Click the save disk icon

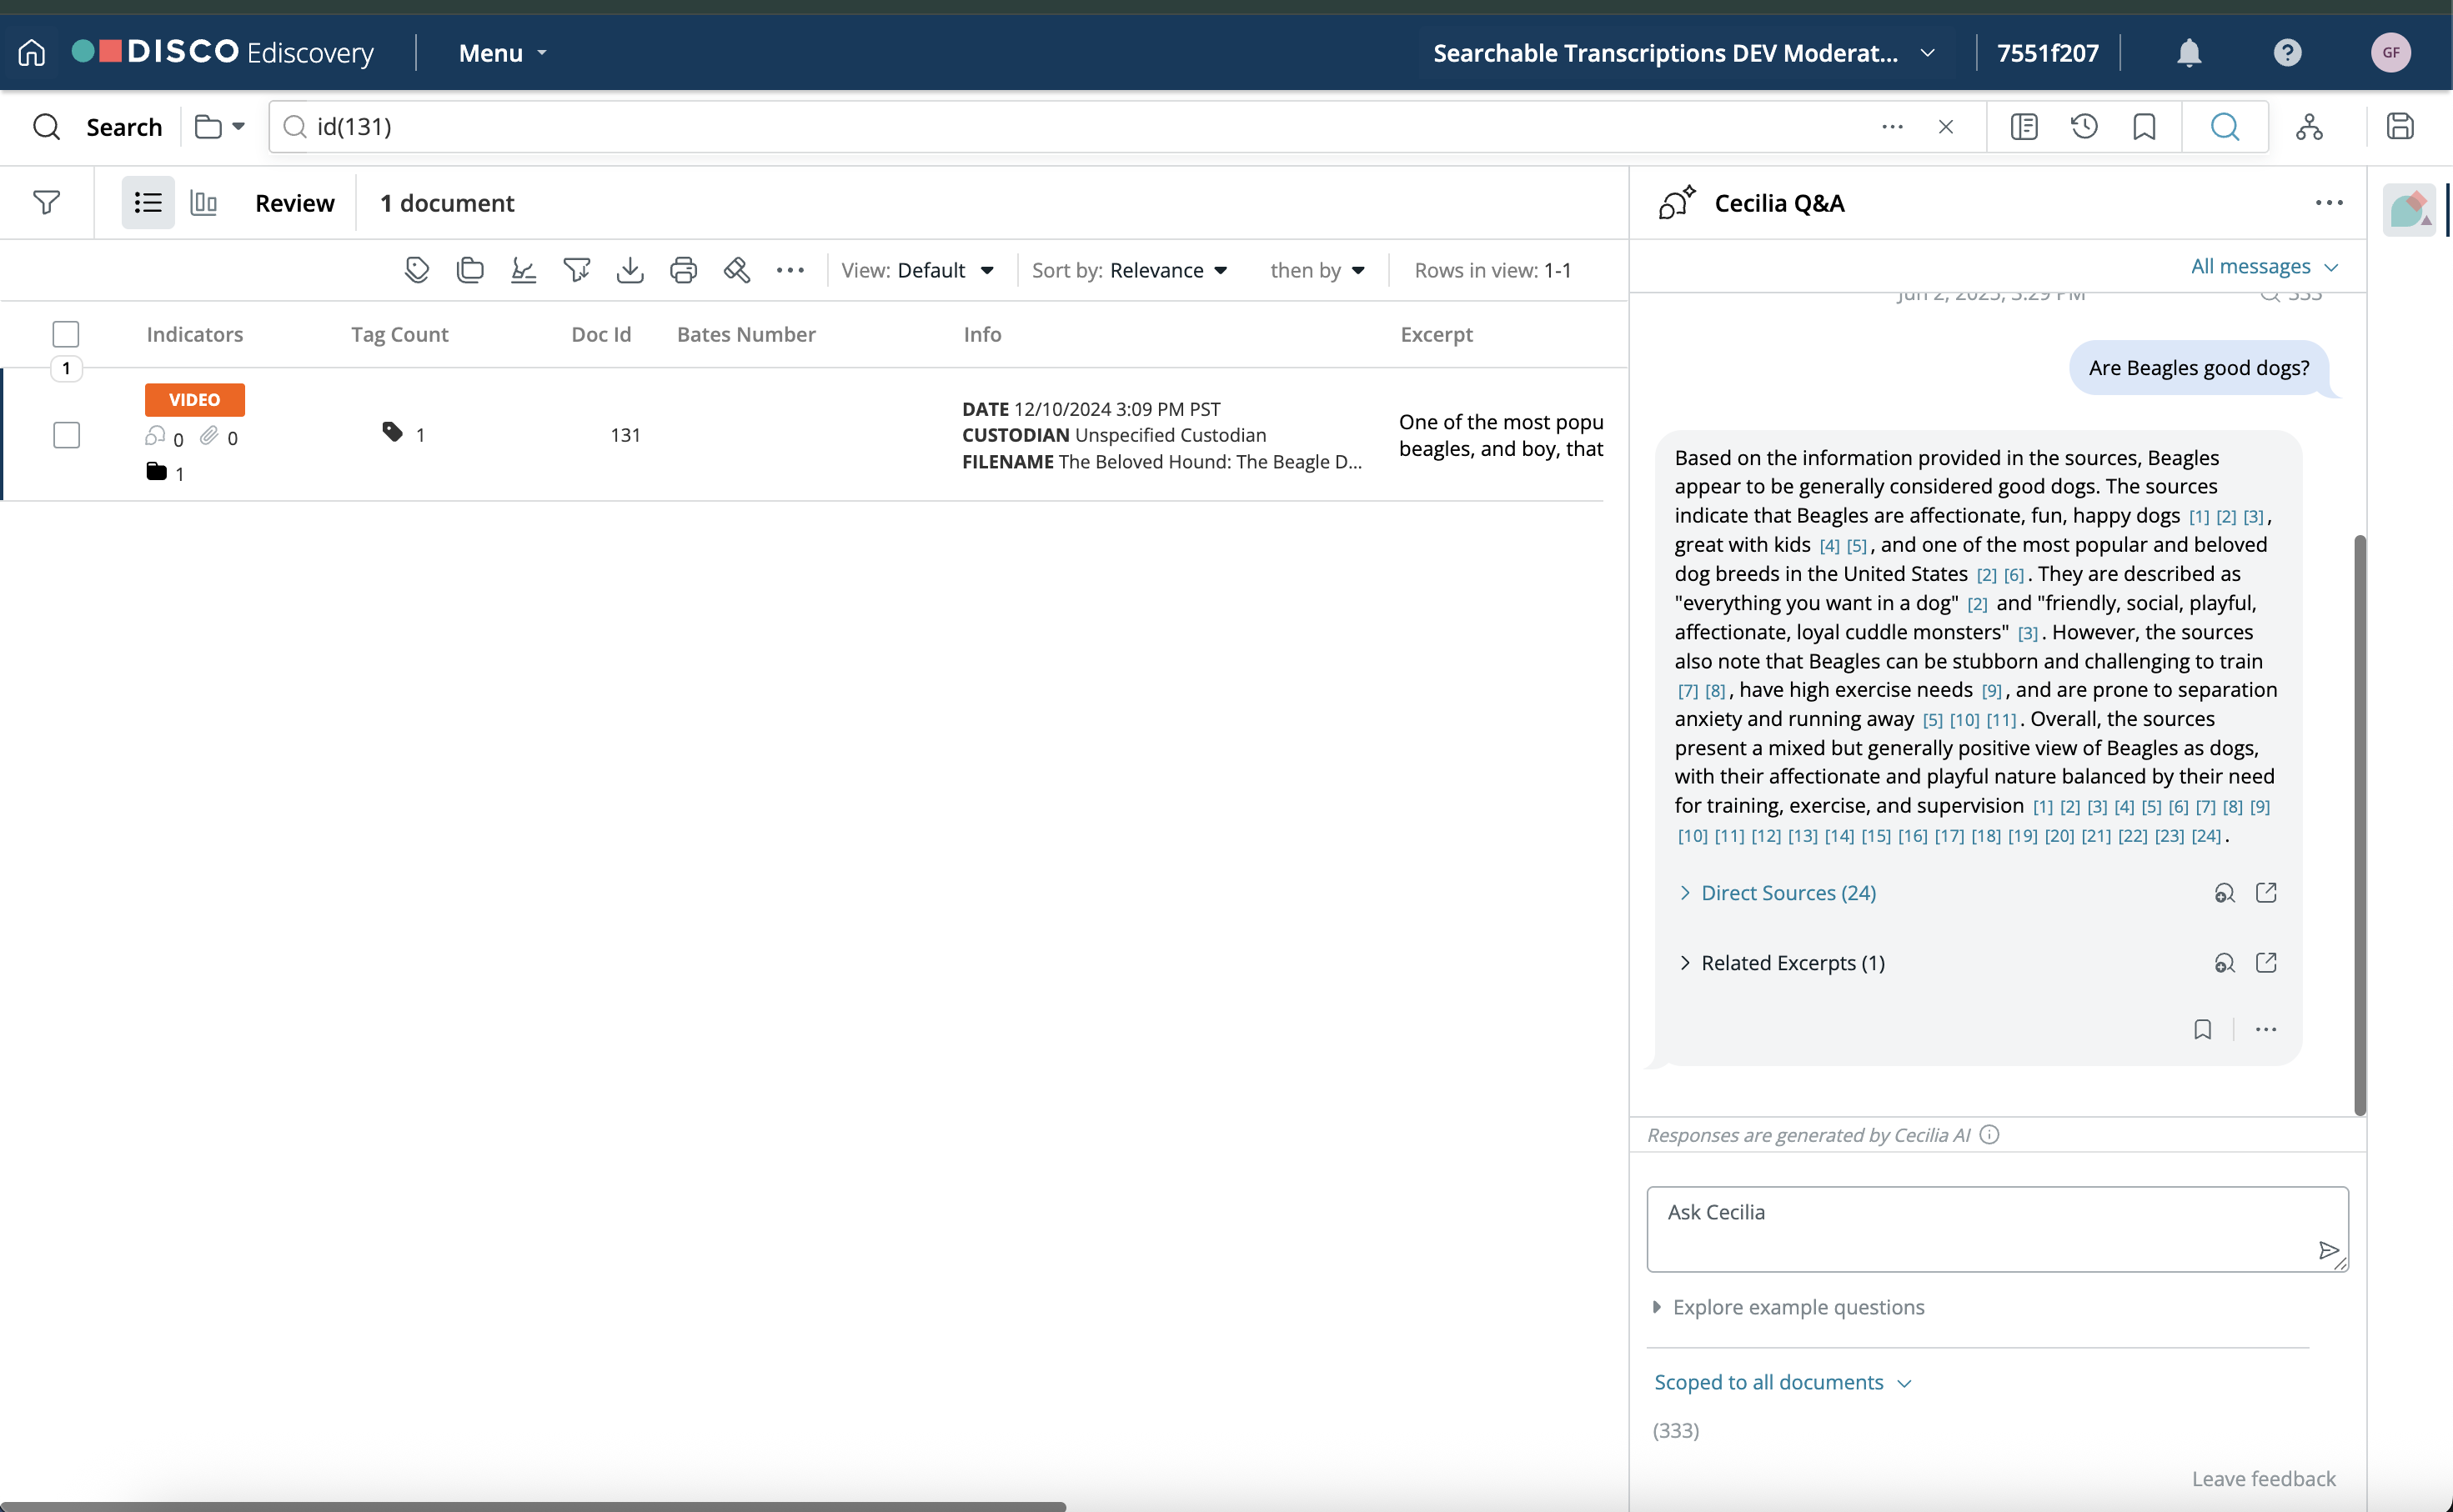click(x=2400, y=126)
